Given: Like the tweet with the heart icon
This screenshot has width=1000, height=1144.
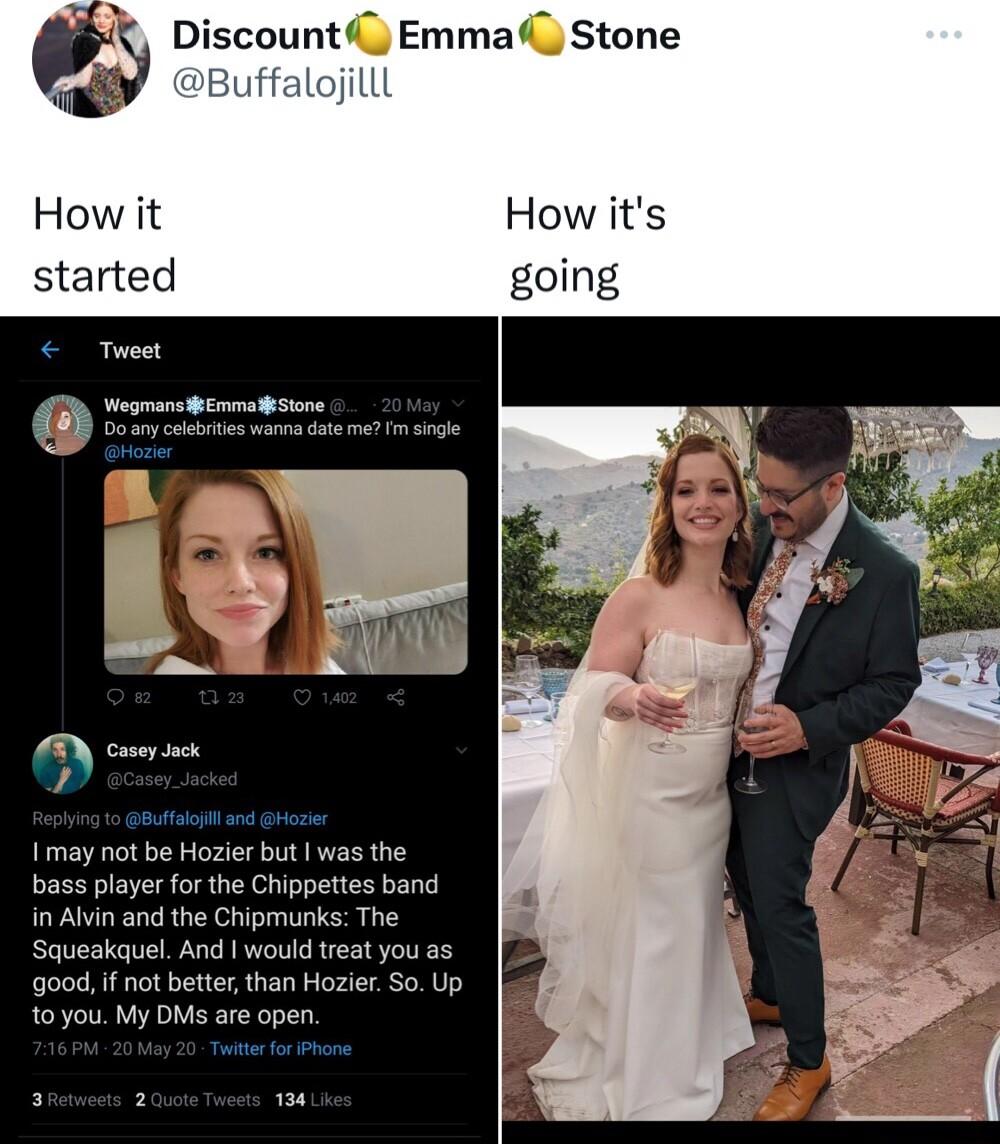Looking at the screenshot, I should pos(300,697).
